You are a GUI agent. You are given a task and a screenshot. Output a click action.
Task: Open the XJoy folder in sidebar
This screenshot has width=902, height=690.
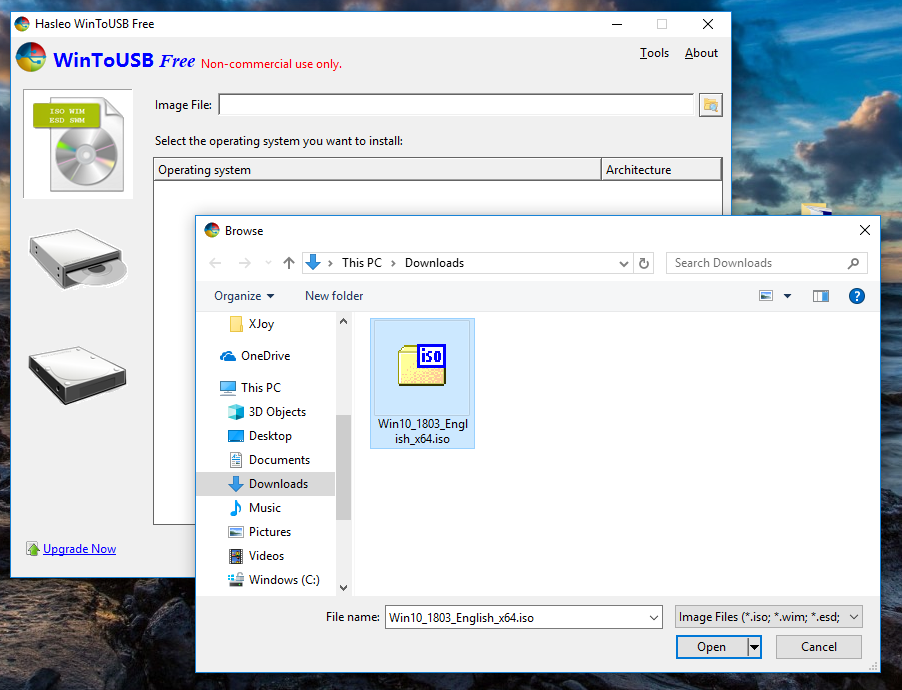(252, 324)
